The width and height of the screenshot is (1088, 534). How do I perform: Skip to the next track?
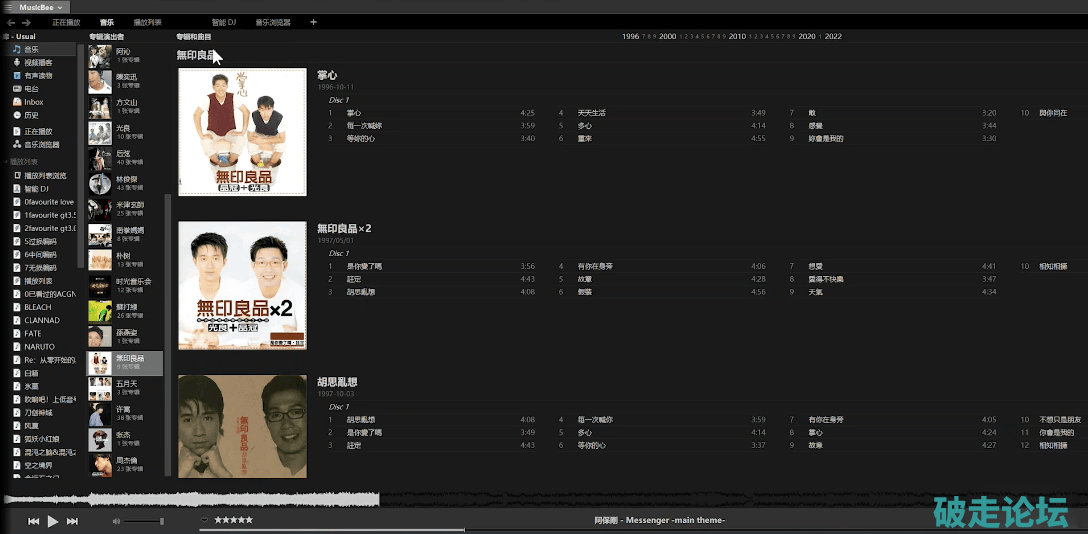(72, 521)
